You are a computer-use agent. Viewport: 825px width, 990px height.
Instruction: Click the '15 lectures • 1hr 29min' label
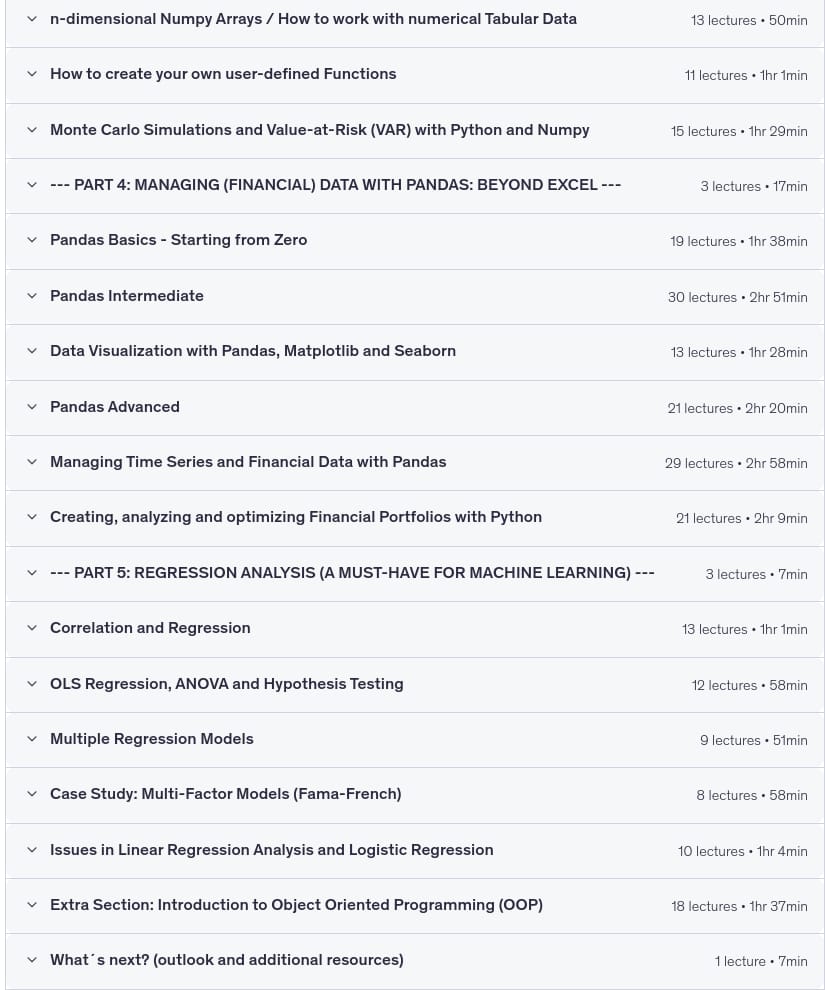pyautogui.click(x=739, y=131)
